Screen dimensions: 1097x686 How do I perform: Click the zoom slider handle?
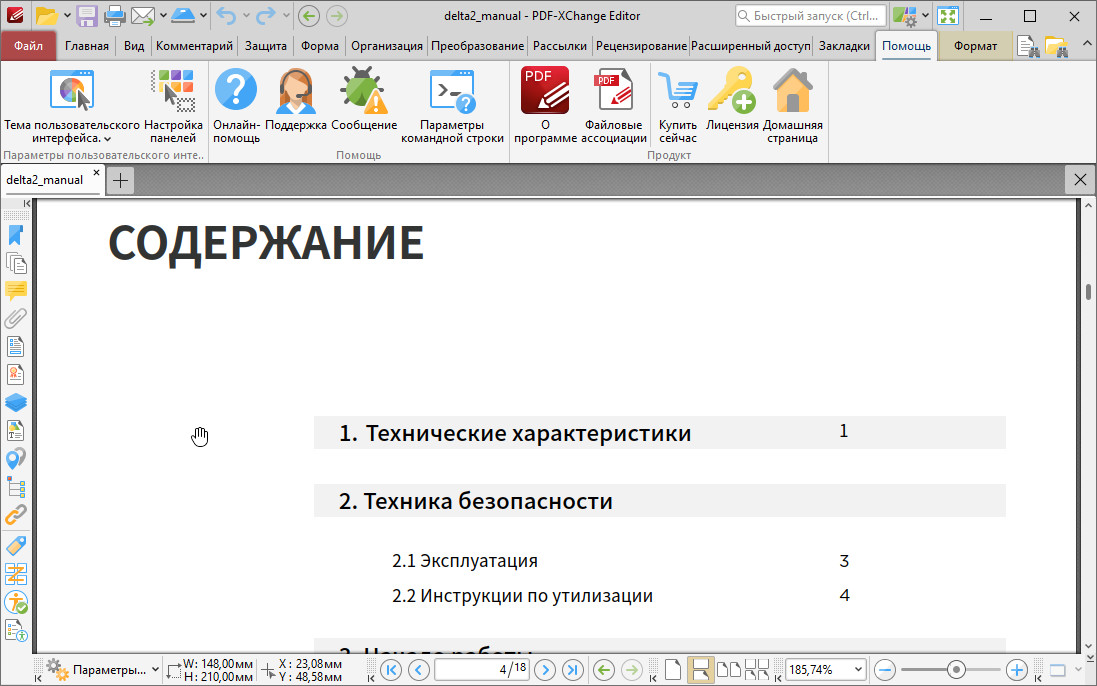957,669
